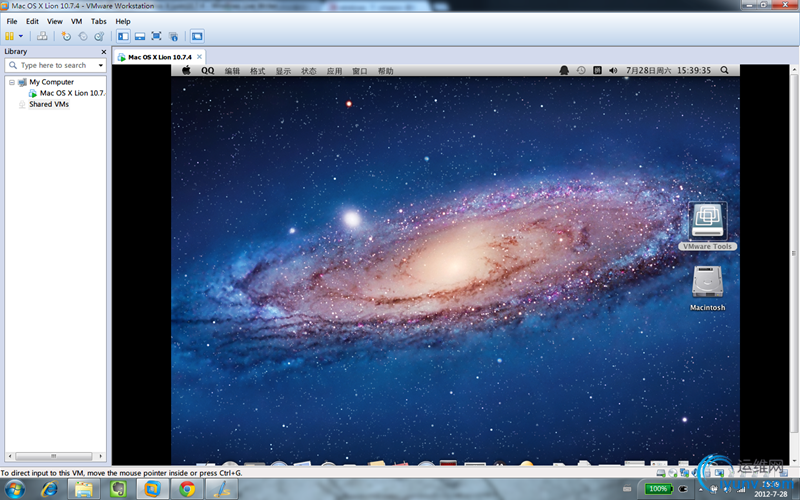Open the 帮助 menu in guest
The image size is (800, 500).
(385, 71)
